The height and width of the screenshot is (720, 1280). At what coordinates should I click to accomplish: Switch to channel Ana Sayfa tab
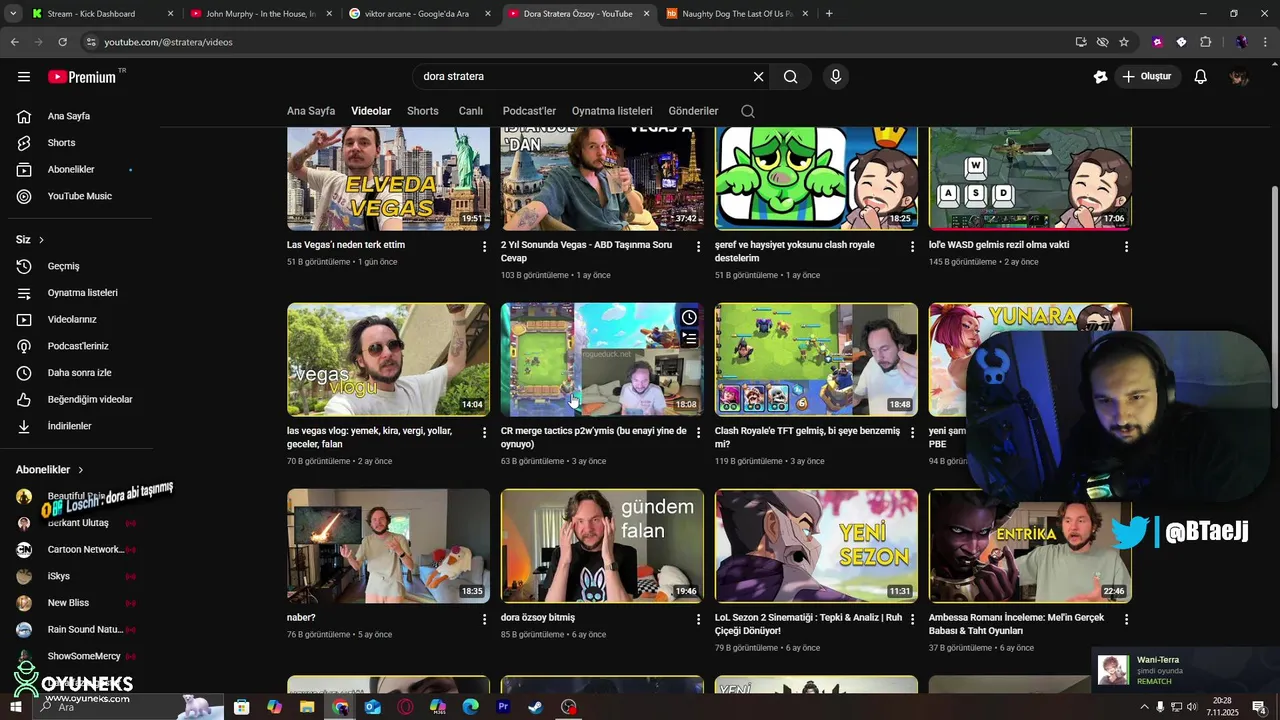tap(311, 111)
